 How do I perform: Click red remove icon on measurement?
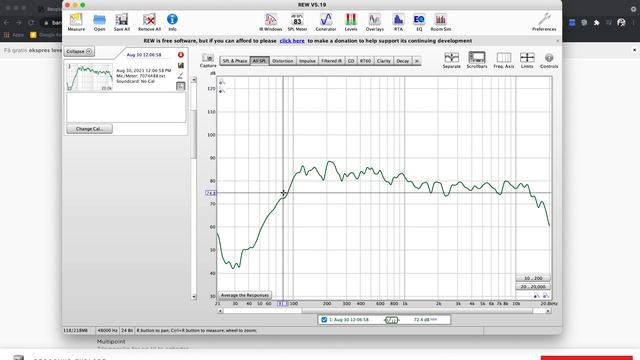[x=181, y=55]
